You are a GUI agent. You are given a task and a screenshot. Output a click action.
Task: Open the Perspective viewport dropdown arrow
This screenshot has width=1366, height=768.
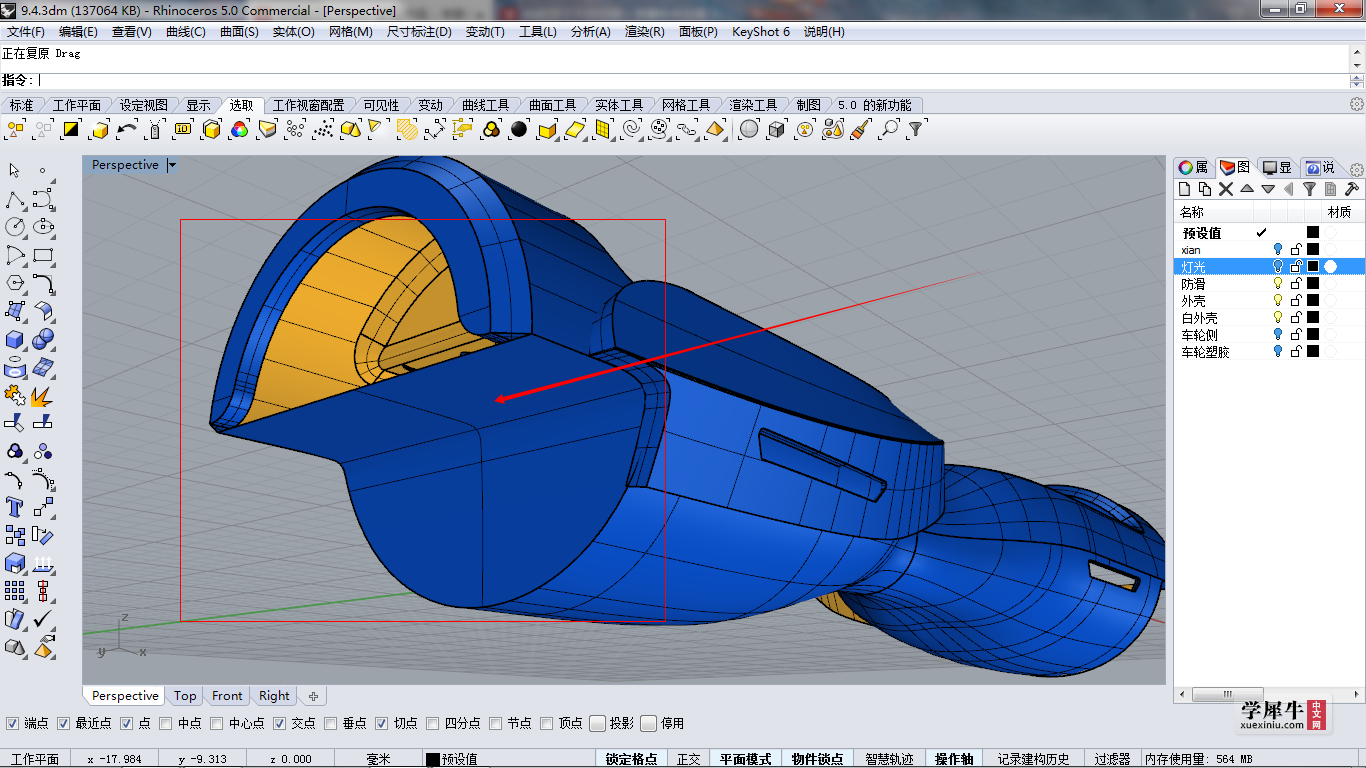(172, 165)
